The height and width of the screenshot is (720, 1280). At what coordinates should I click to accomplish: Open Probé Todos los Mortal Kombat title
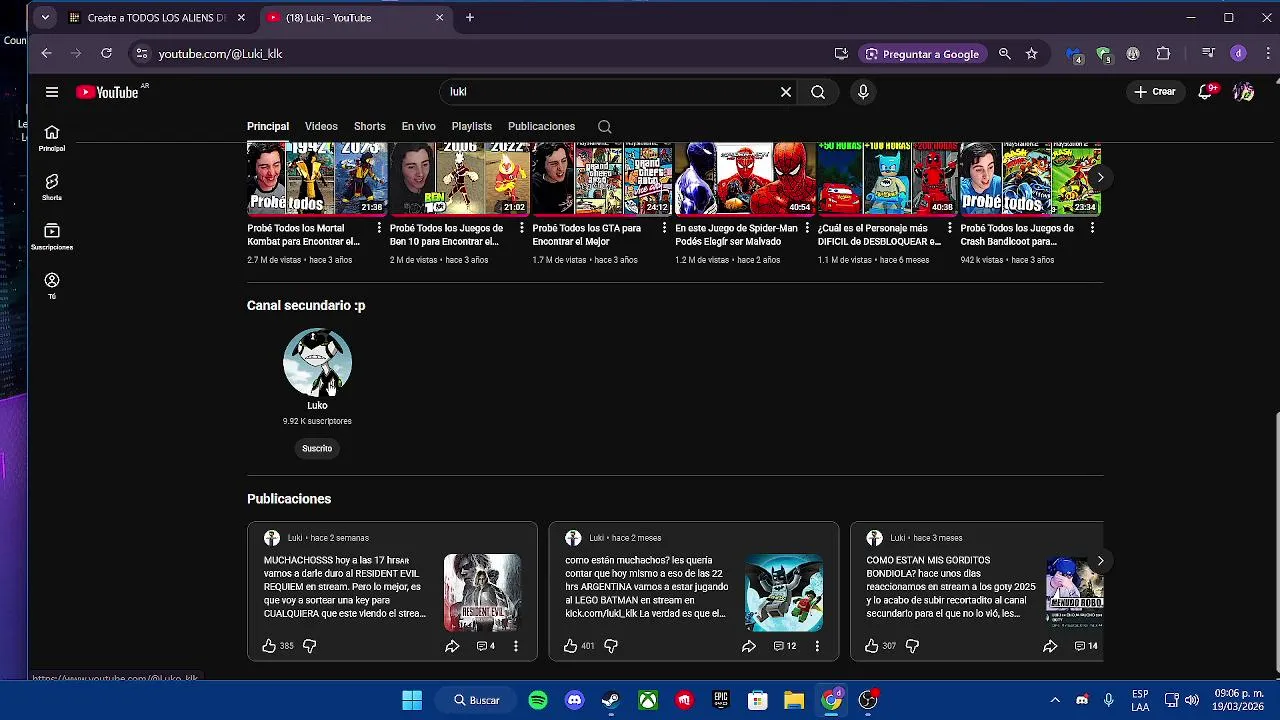(x=304, y=234)
